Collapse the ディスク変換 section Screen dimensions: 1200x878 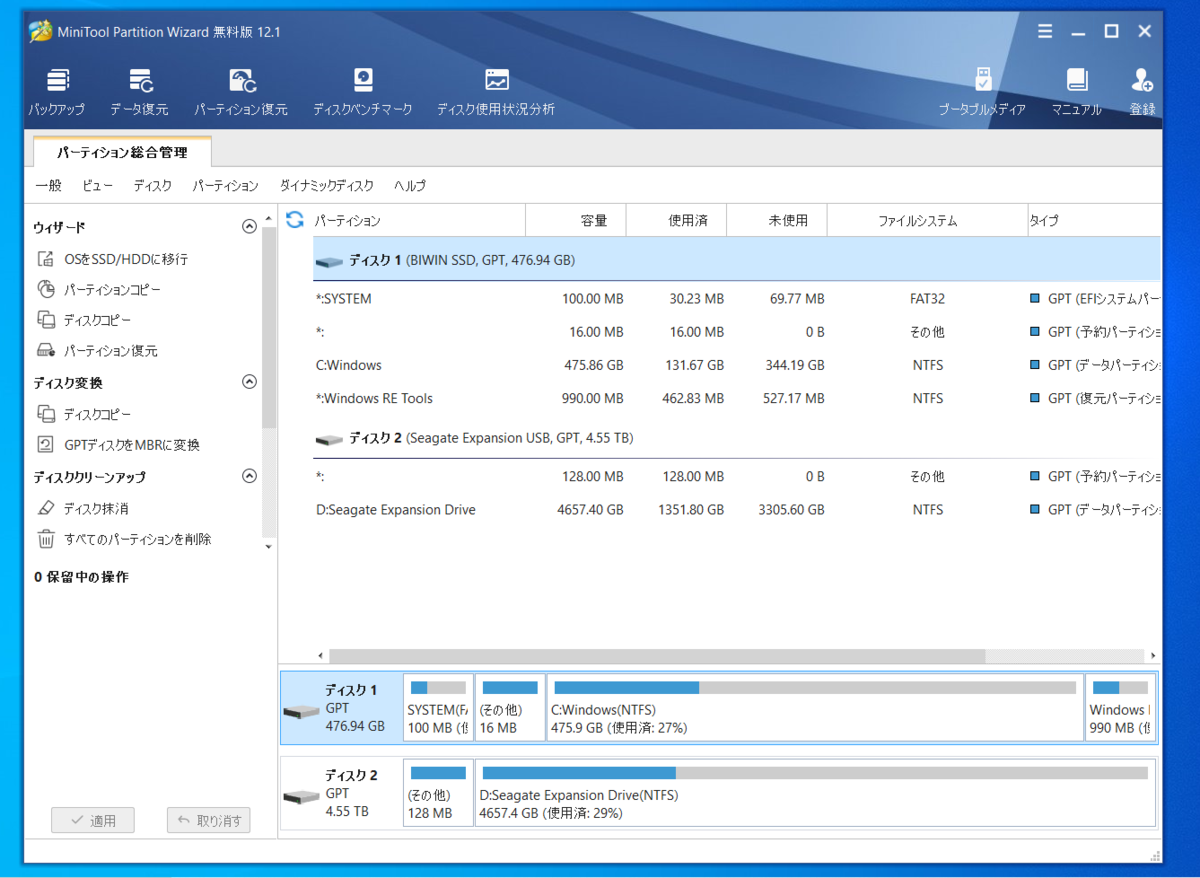250,382
